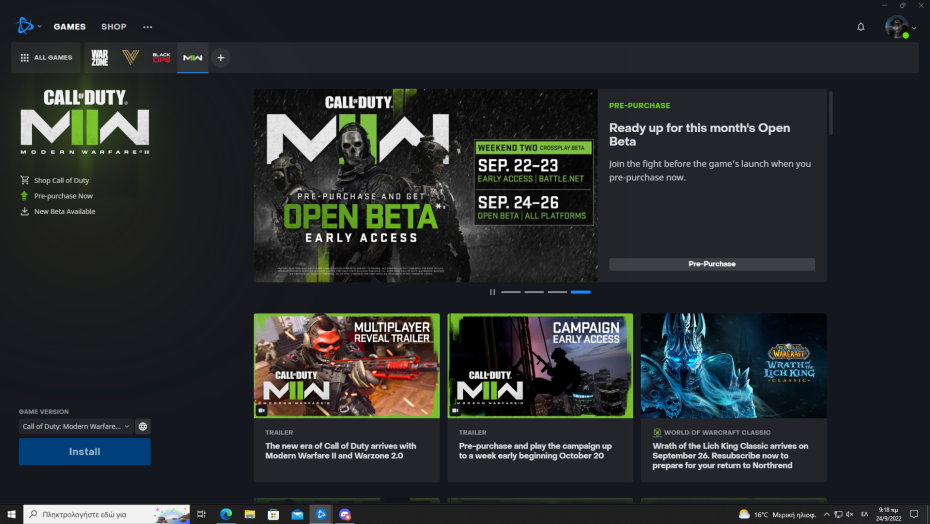The height and width of the screenshot is (524, 930).
Task: Click the muted volume tray icon
Action: pyautogui.click(x=849, y=515)
